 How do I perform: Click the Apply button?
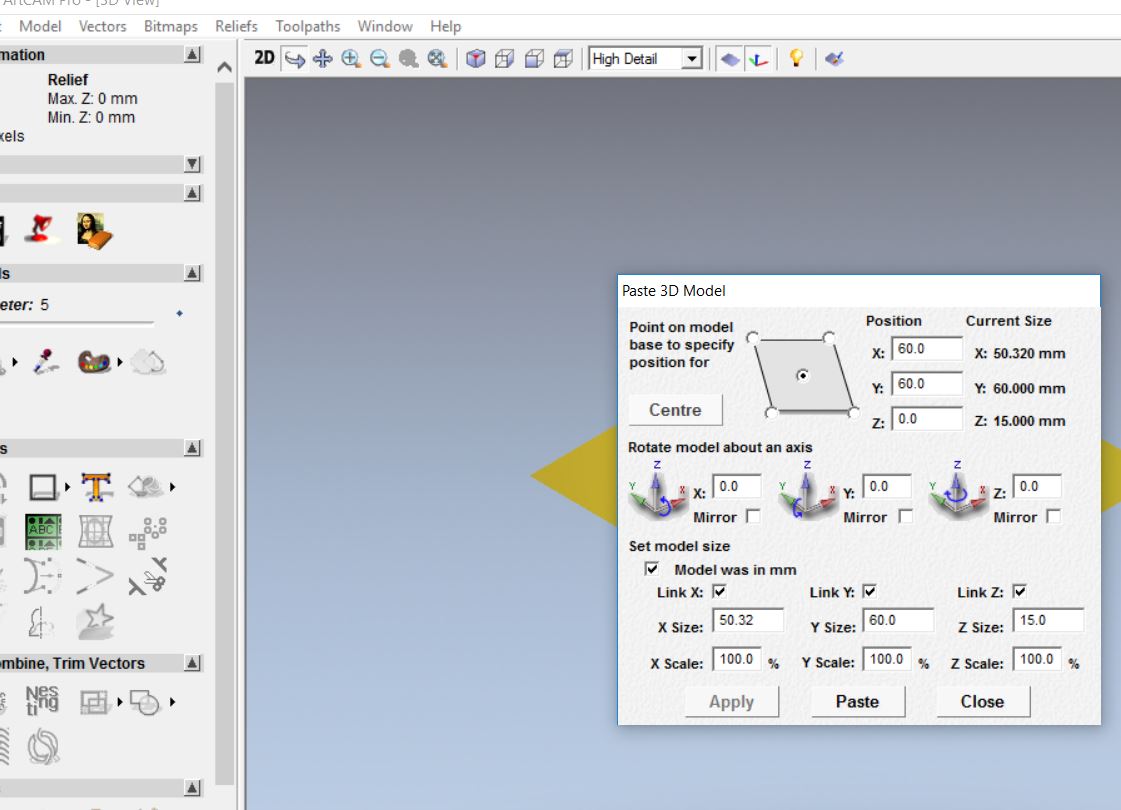731,701
